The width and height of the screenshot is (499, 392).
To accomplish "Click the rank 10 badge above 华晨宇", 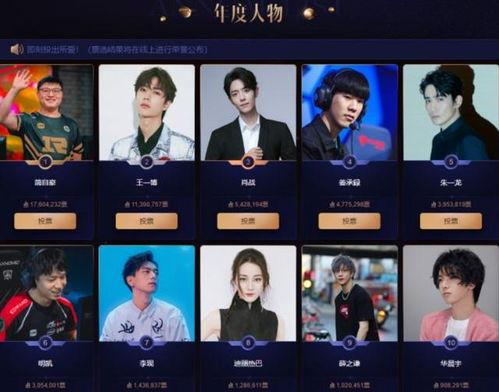I will (451, 343).
